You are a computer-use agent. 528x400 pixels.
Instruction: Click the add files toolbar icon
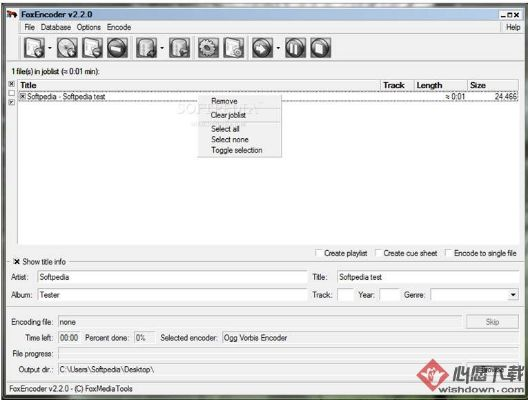pos(34,48)
